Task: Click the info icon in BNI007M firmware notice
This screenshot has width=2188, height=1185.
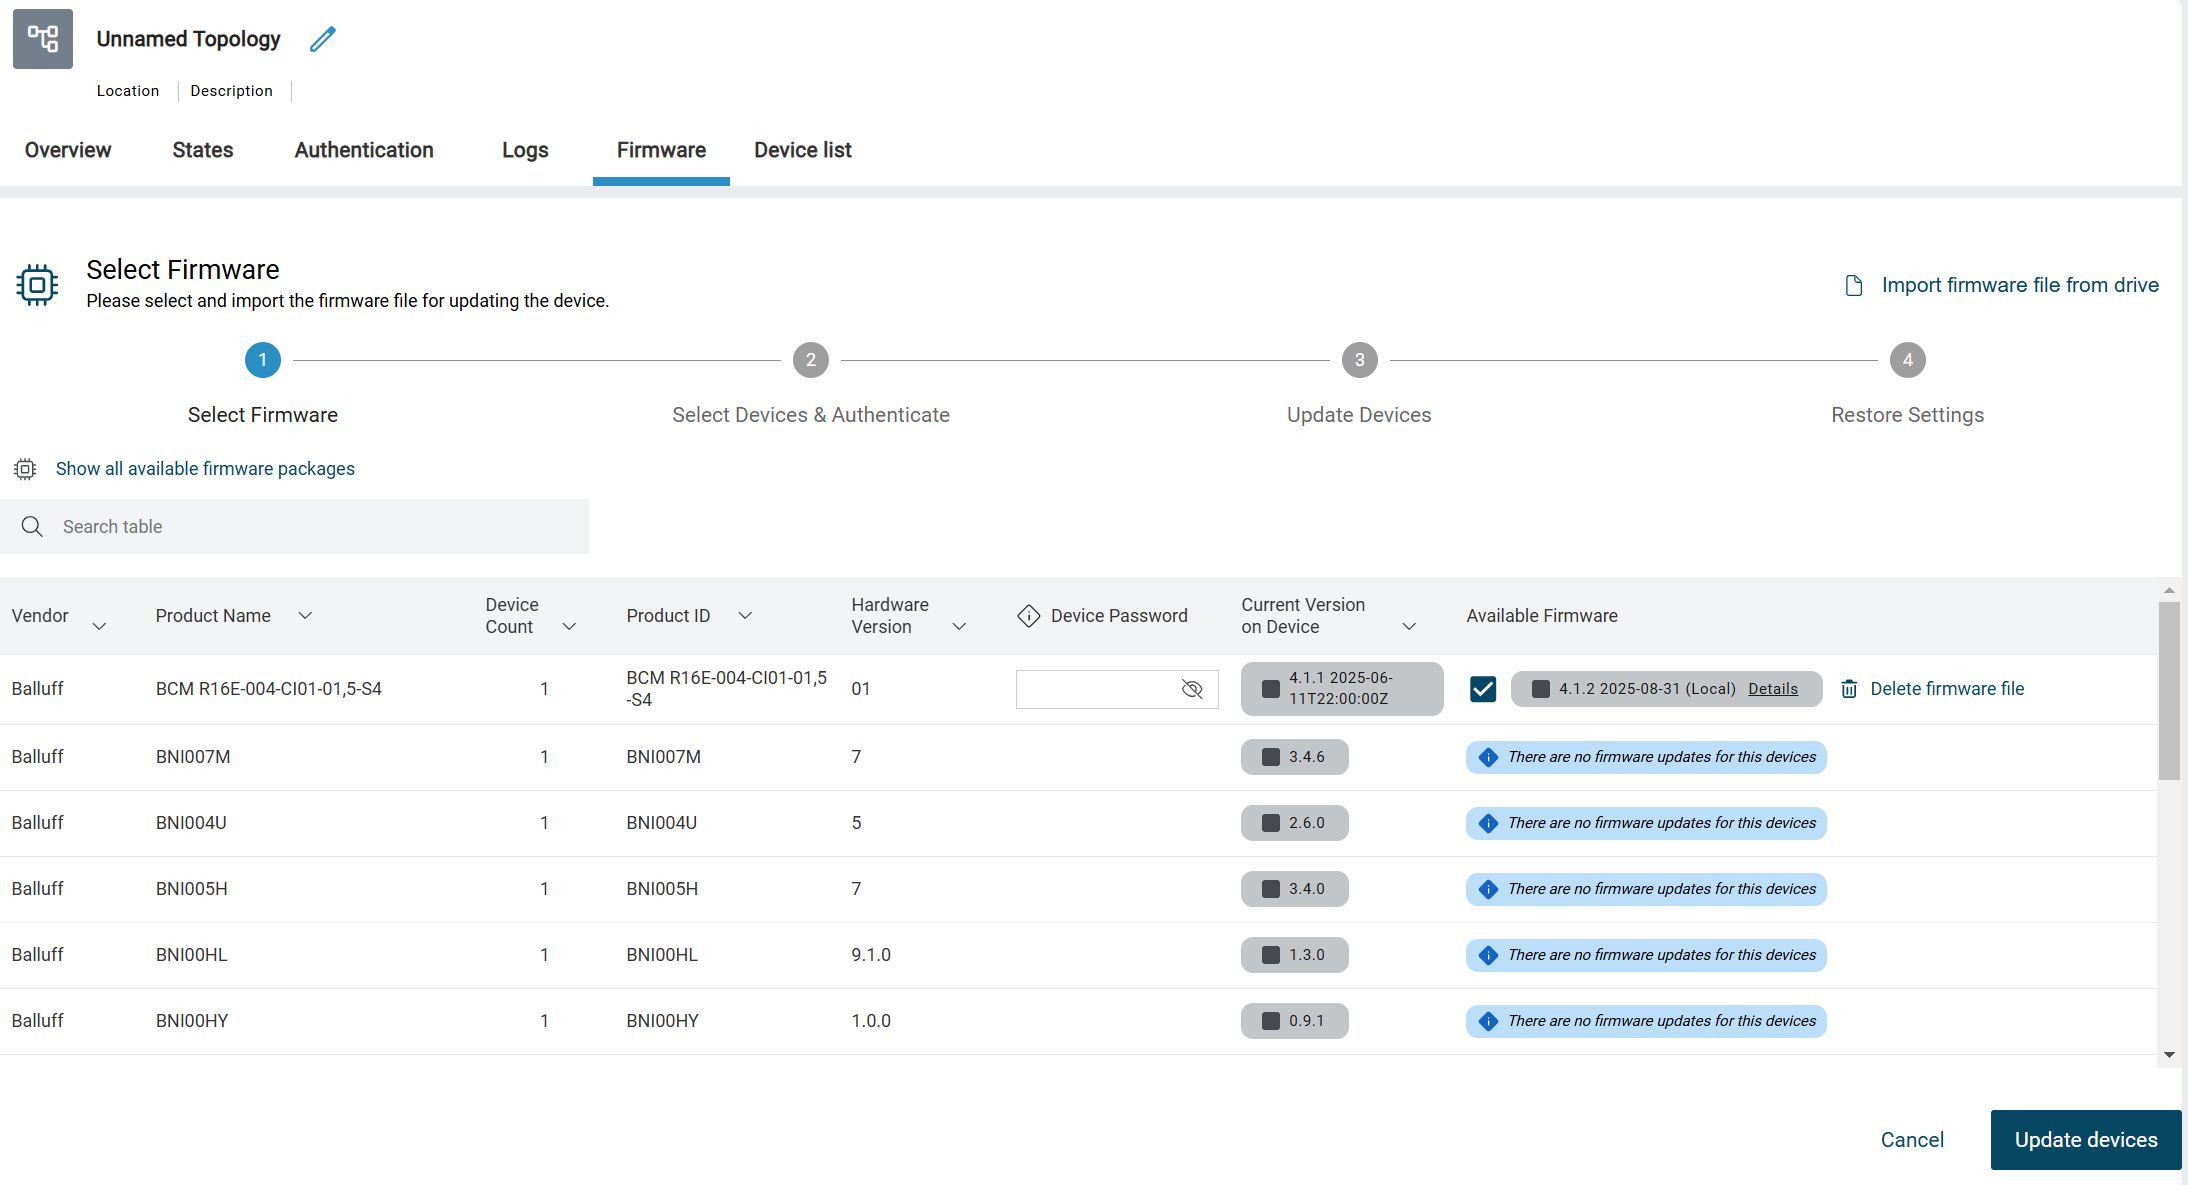Action: (x=1488, y=757)
